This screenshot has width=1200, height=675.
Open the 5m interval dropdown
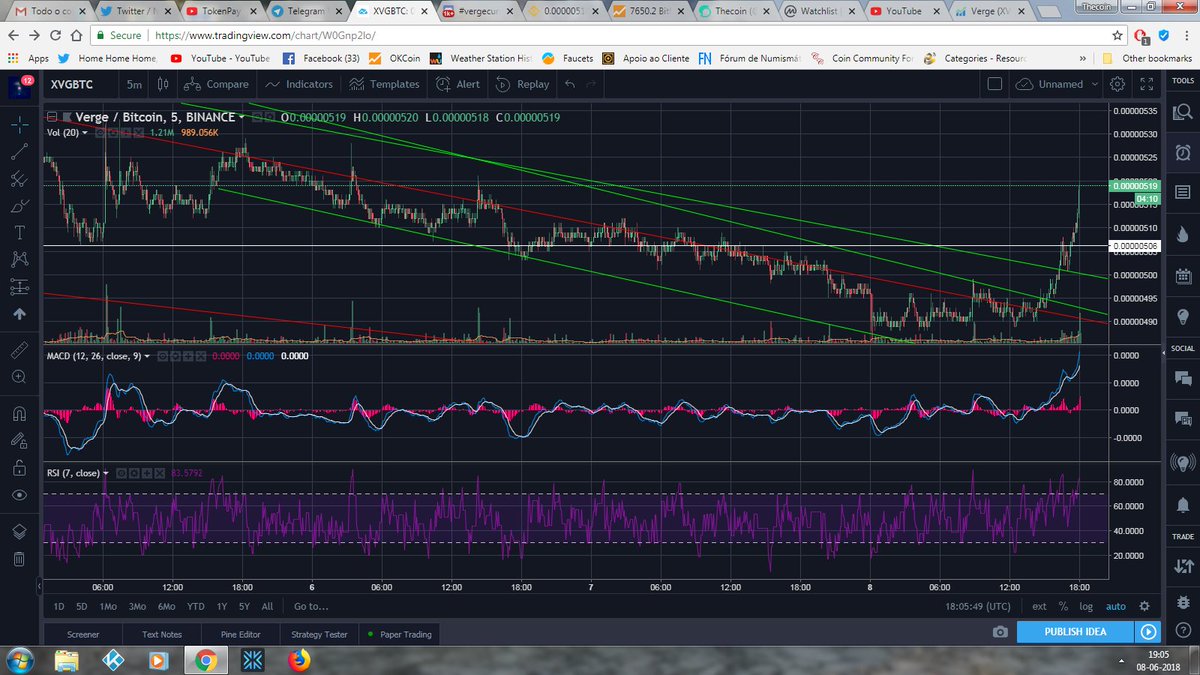pos(134,84)
